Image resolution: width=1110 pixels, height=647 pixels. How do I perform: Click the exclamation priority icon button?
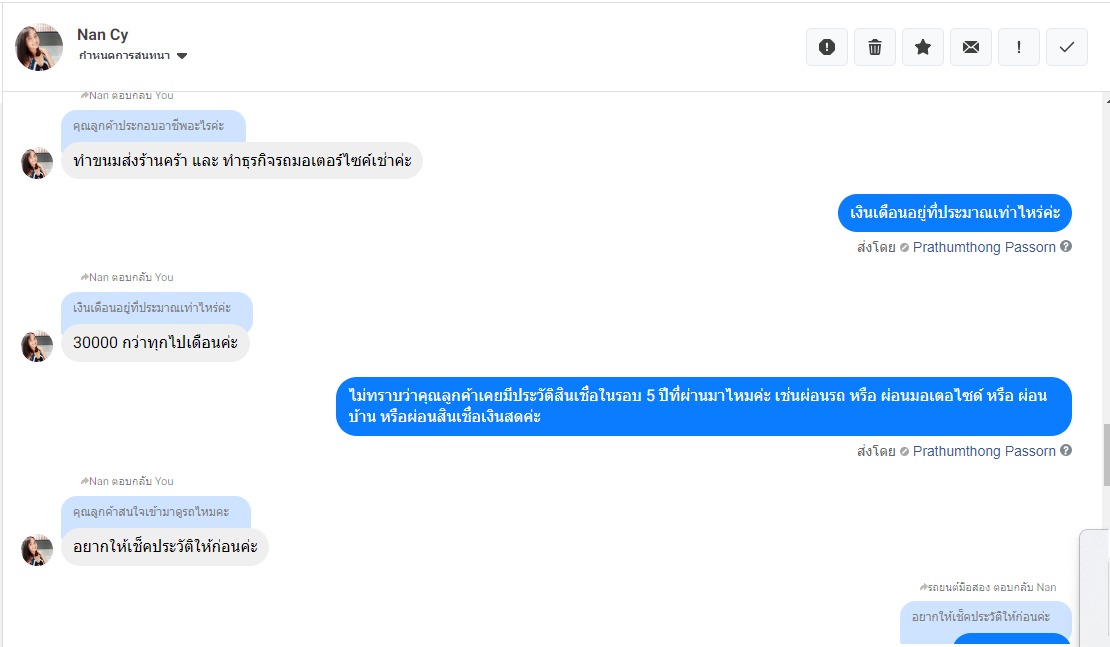[1019, 47]
